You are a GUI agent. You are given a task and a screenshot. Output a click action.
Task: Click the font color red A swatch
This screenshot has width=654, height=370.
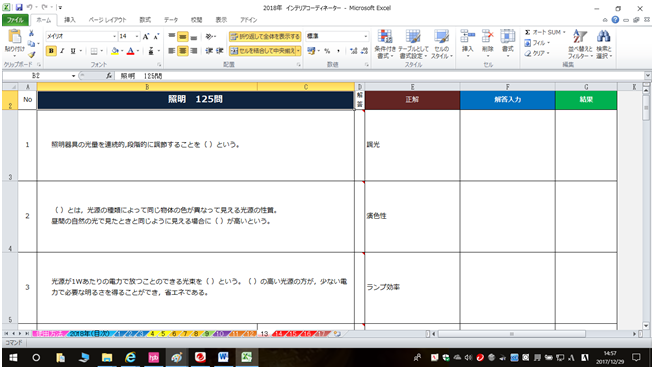pyautogui.click(x=130, y=51)
